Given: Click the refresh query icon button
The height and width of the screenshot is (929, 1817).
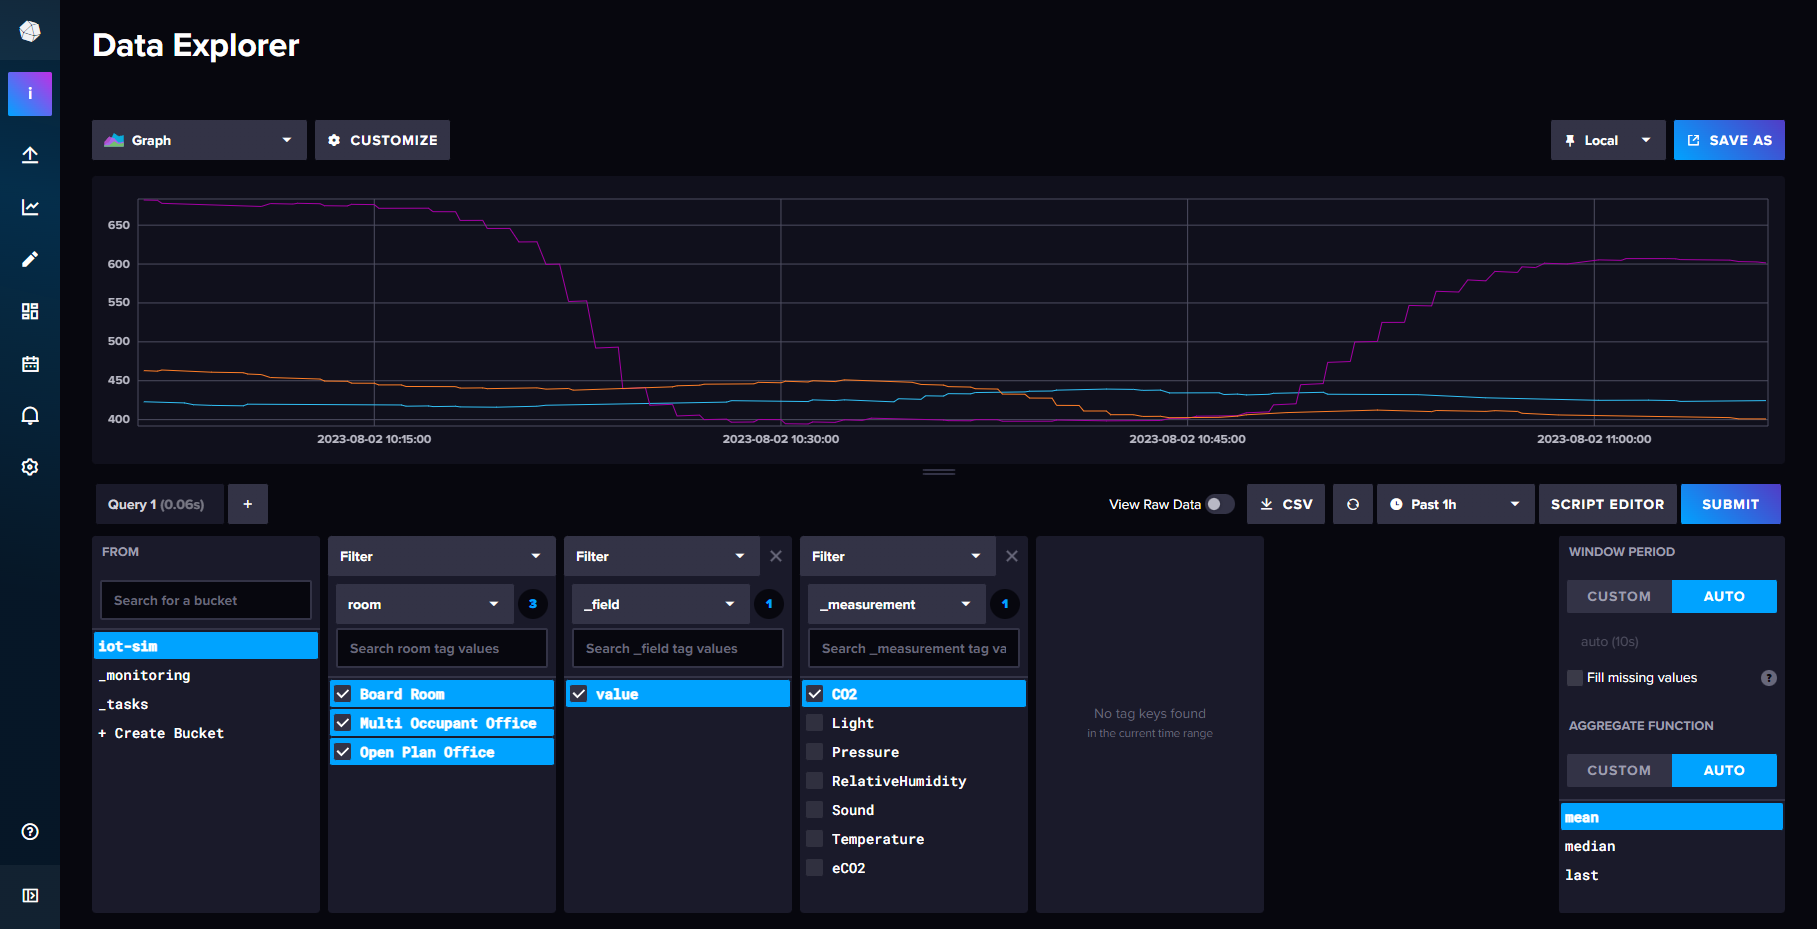Looking at the screenshot, I should tap(1352, 504).
